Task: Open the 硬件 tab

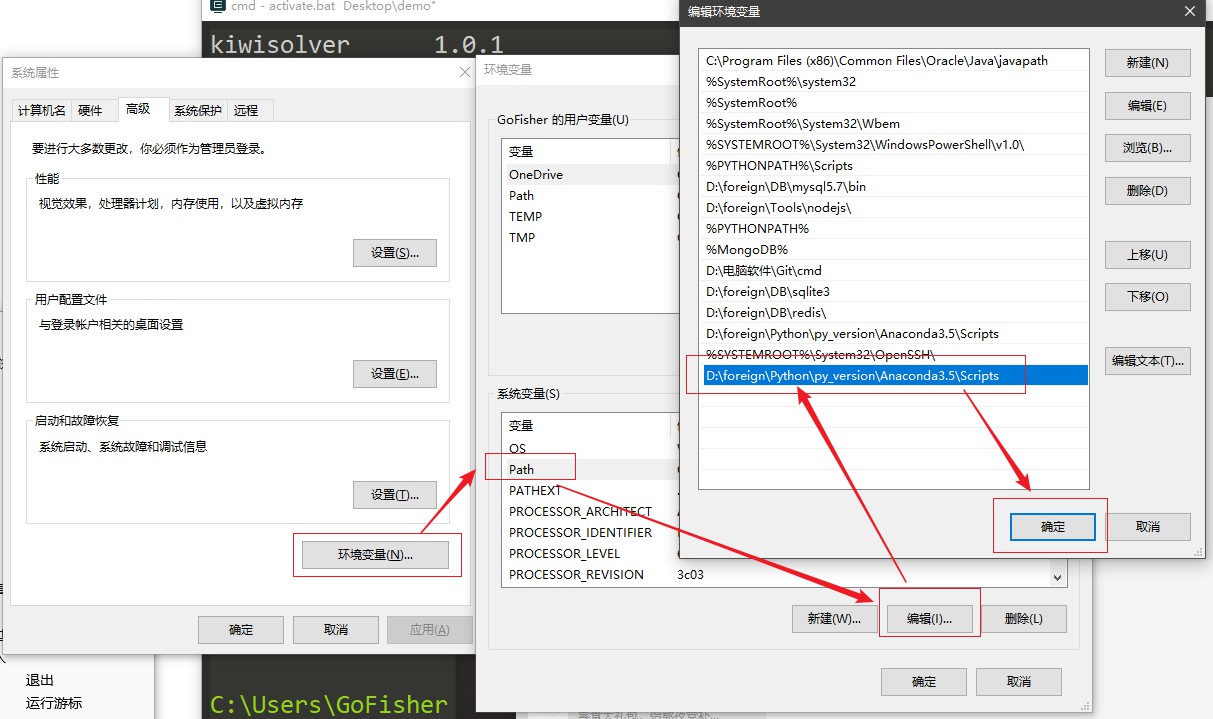Action: point(90,110)
